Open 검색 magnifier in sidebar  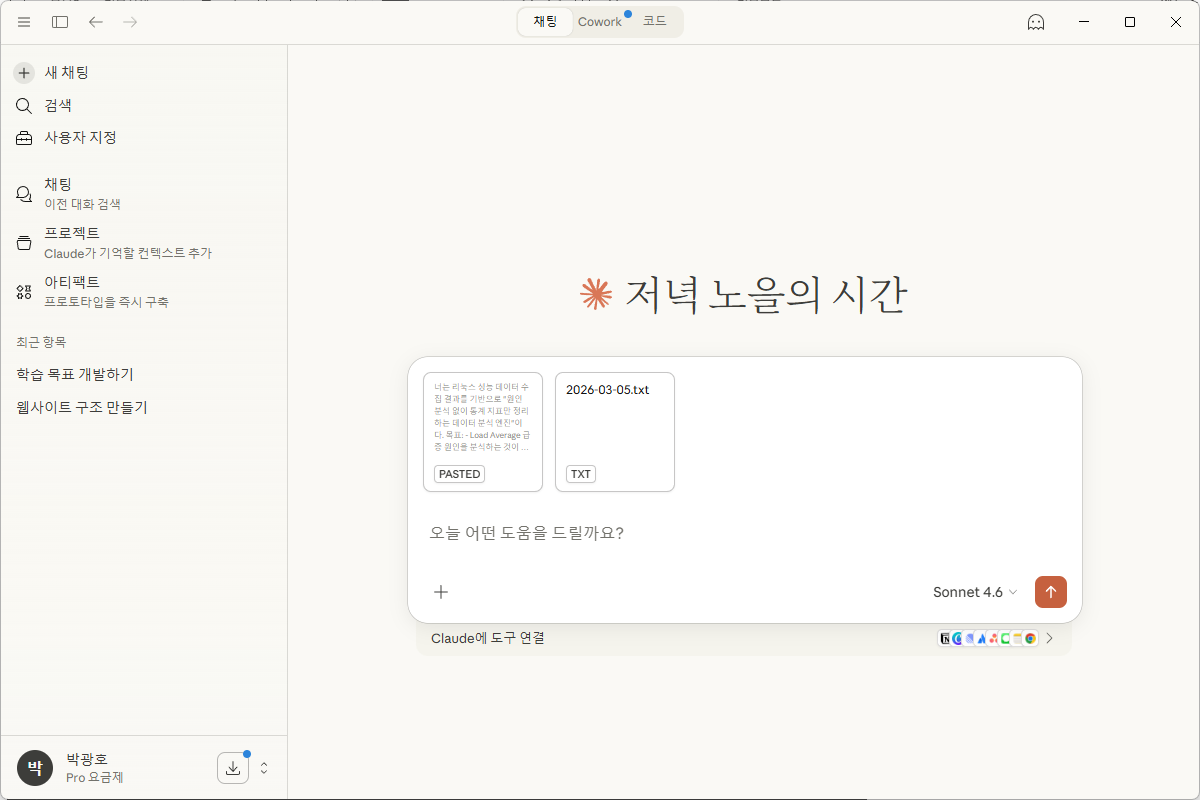coord(25,105)
